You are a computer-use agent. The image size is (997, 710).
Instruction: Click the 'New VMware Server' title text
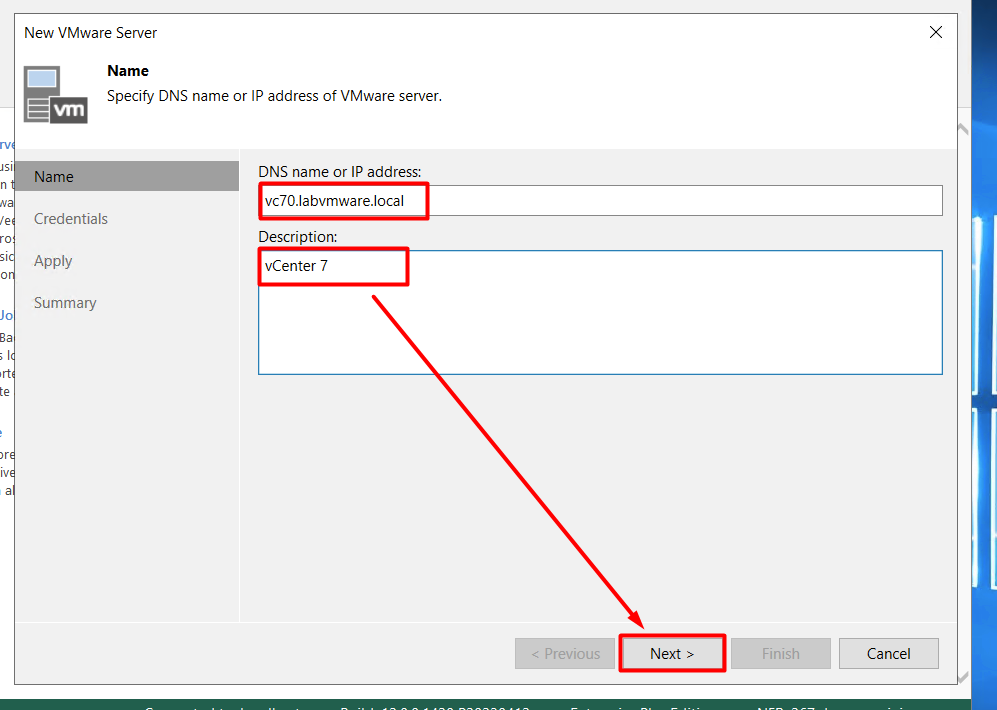pos(90,33)
